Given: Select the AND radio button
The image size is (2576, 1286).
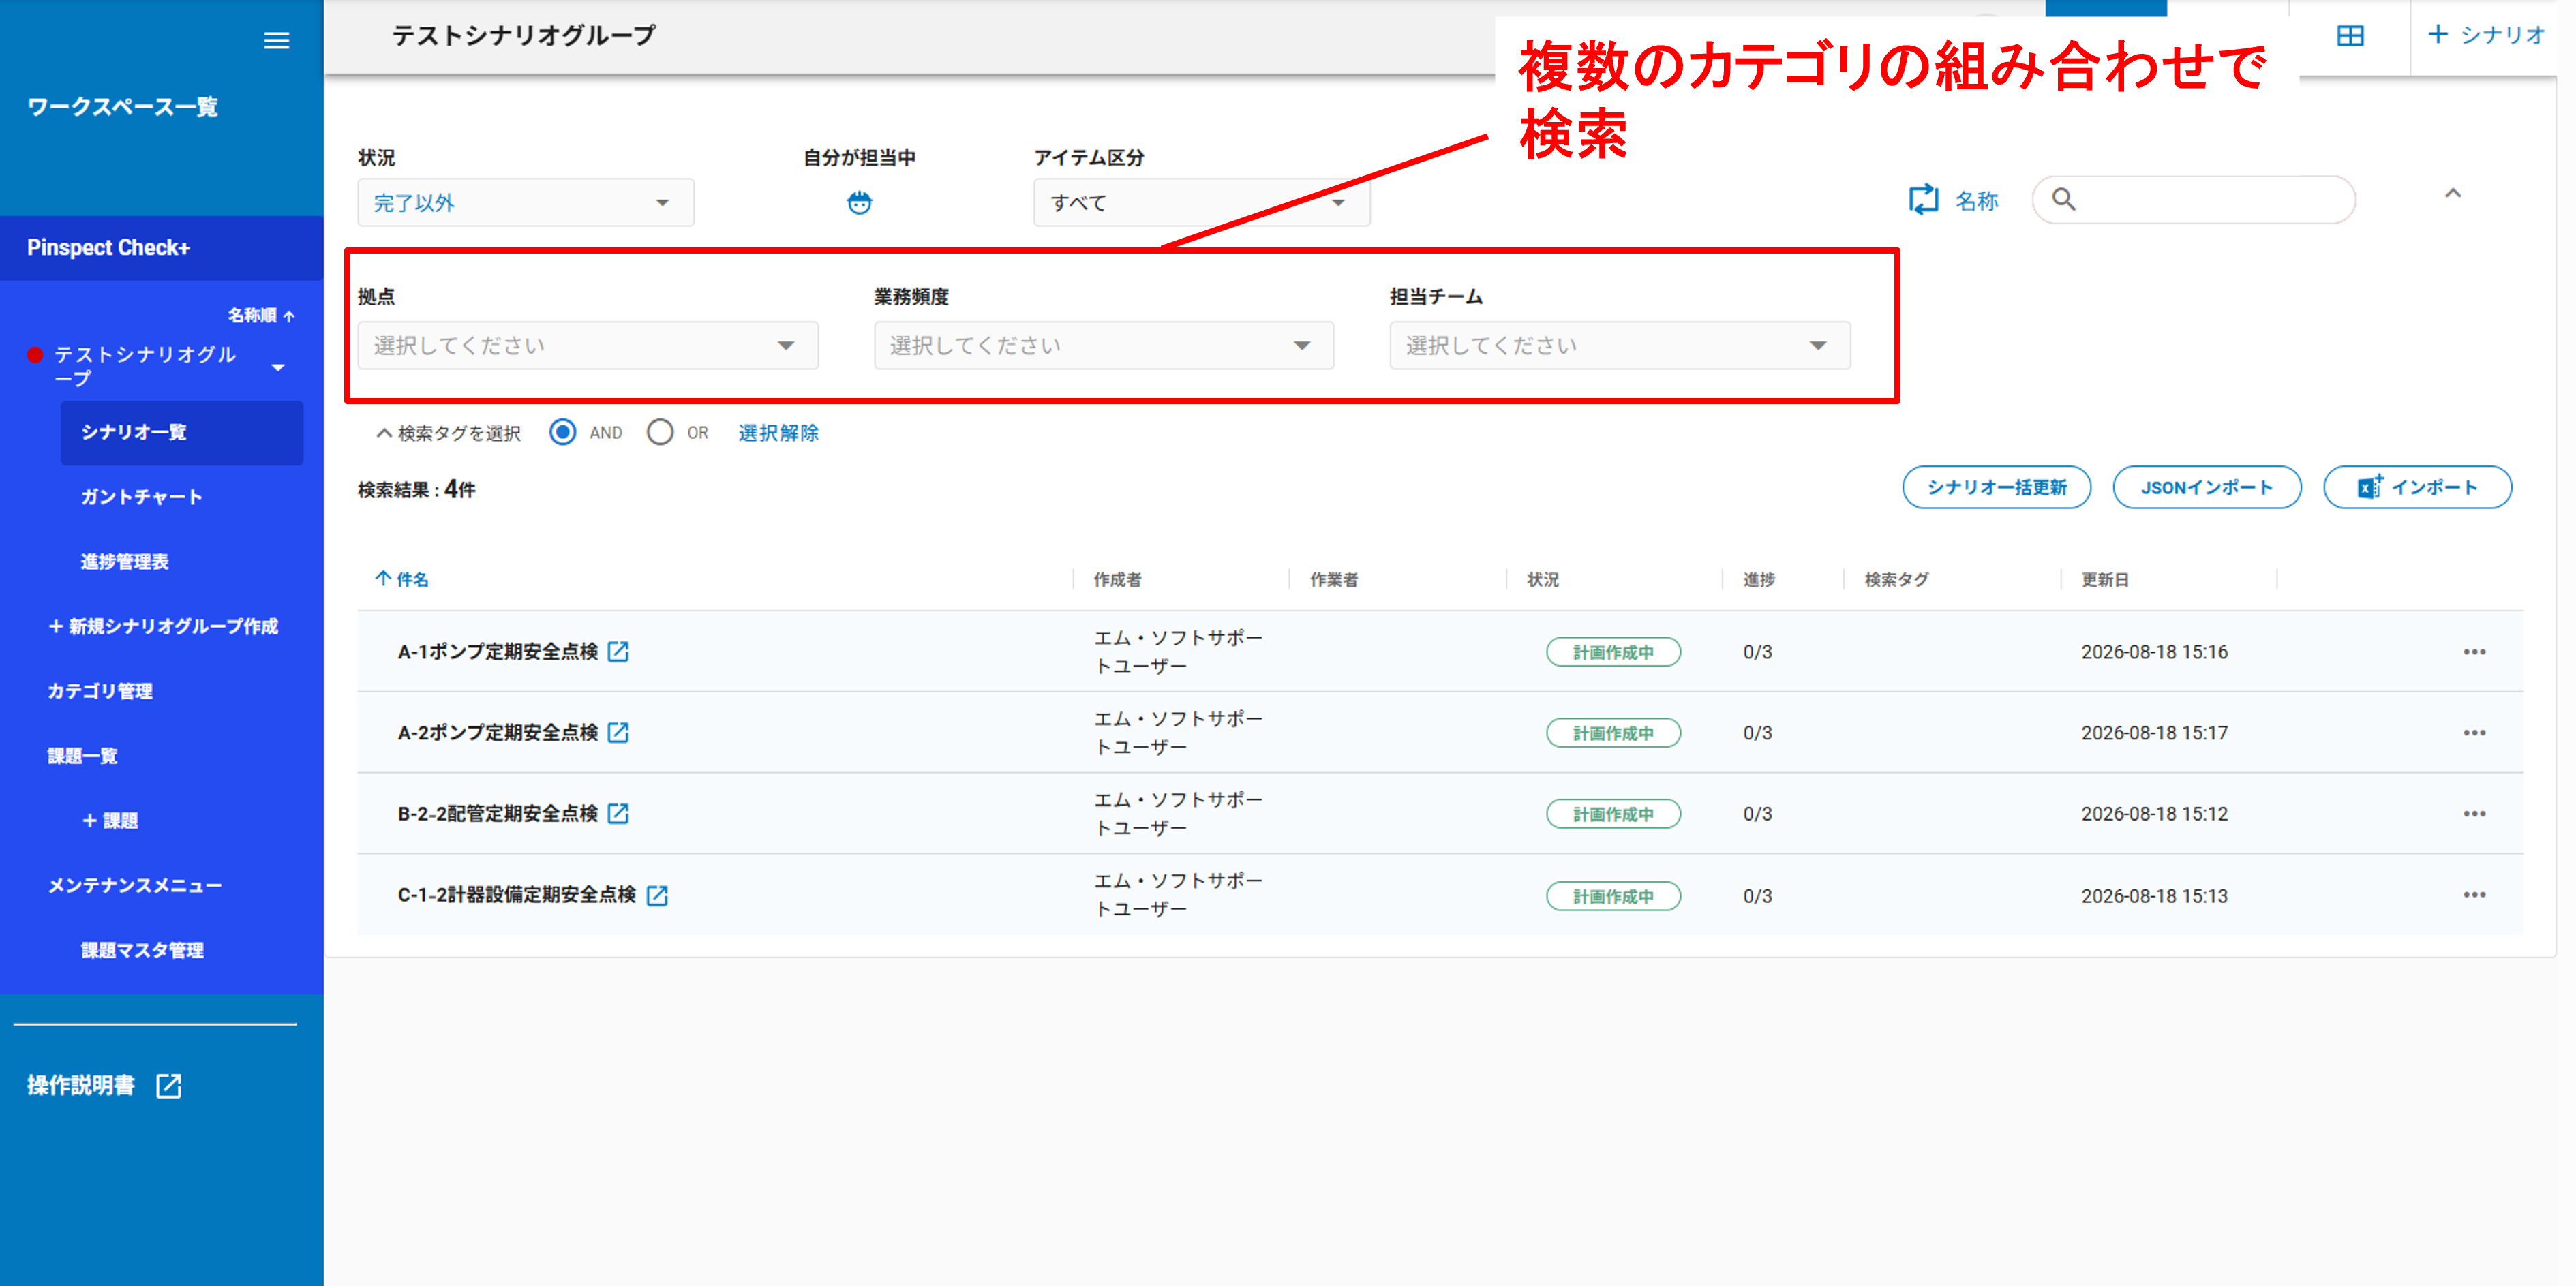Looking at the screenshot, I should point(563,432).
